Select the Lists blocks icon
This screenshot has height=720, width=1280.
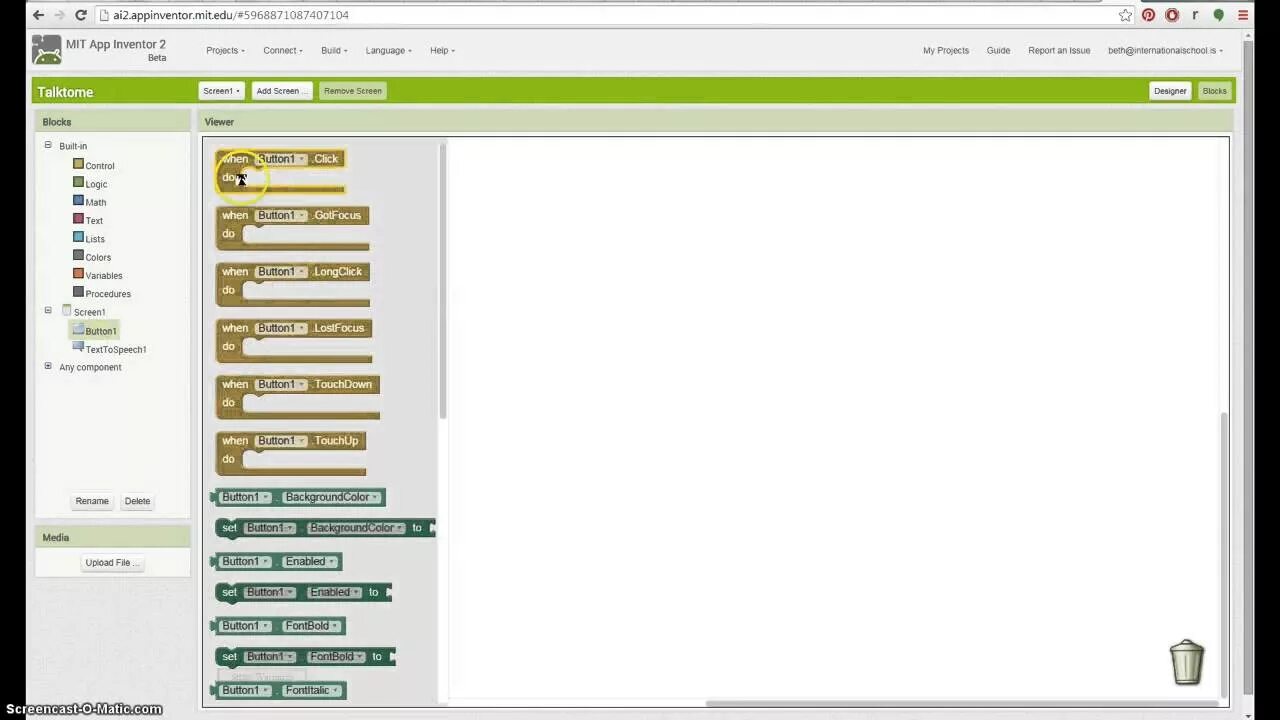tap(78, 237)
